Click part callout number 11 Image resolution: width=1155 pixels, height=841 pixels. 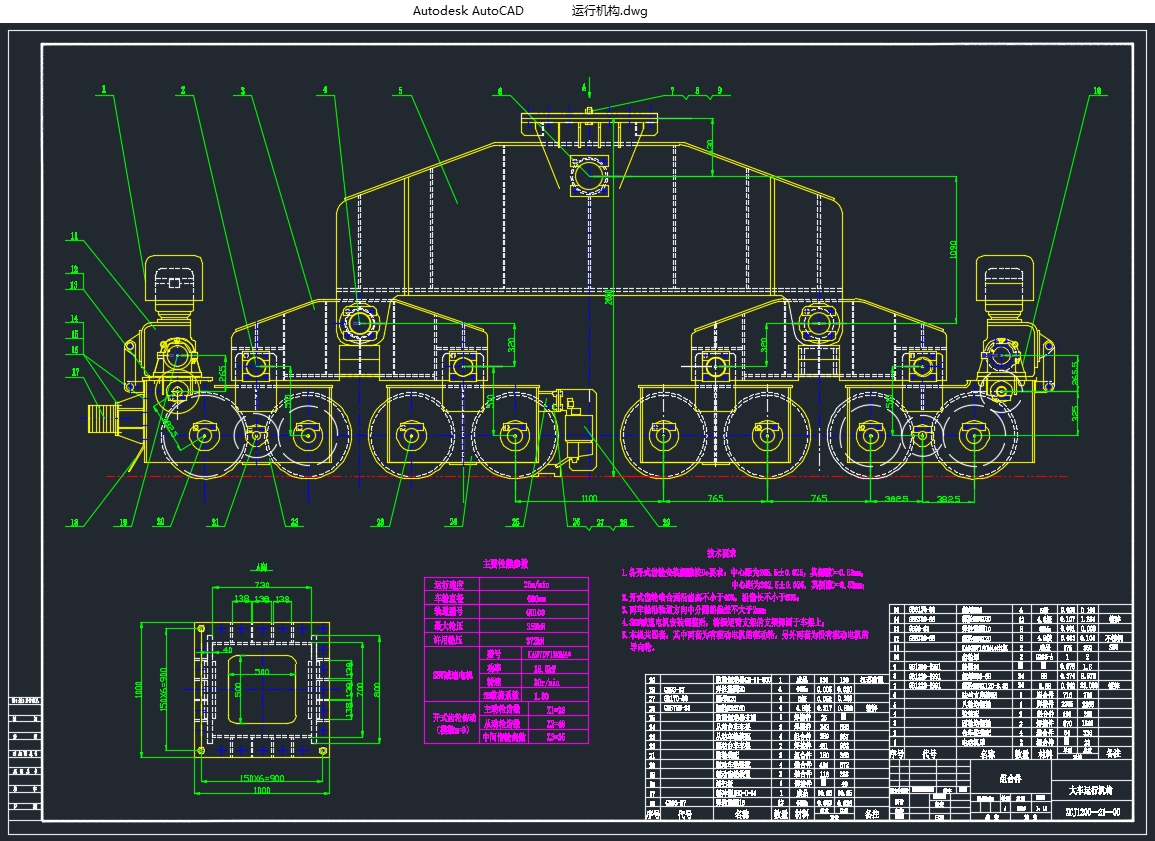73,237
